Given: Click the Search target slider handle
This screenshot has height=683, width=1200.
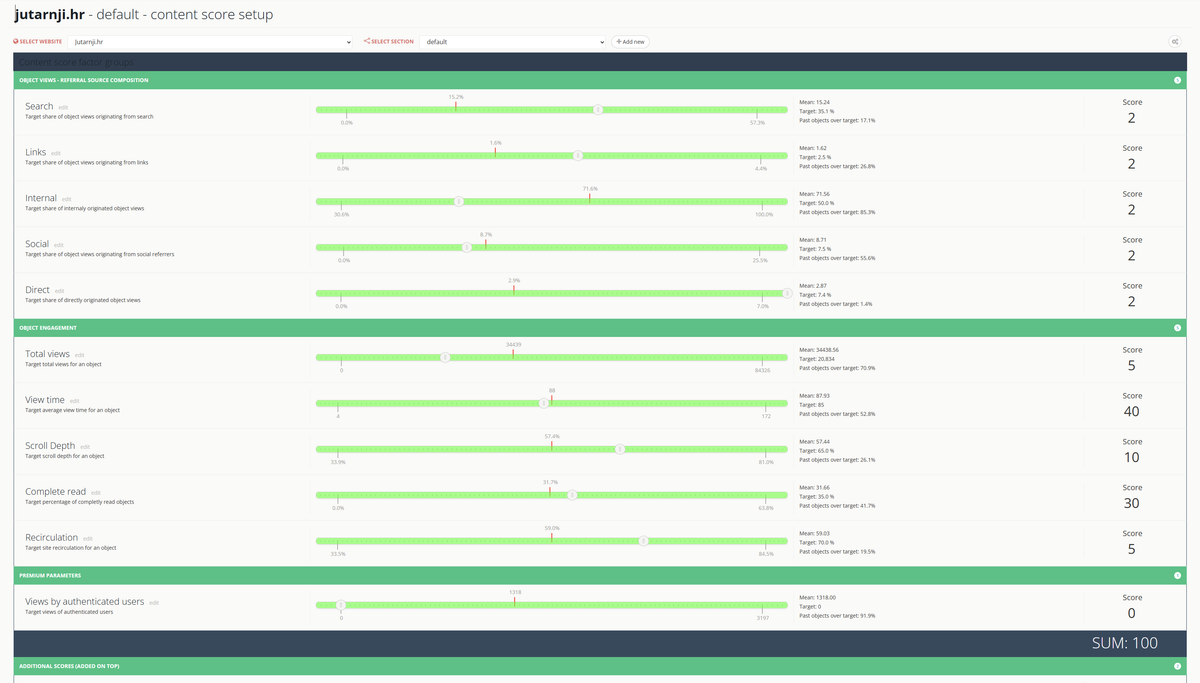Looking at the screenshot, I should click(x=598, y=110).
